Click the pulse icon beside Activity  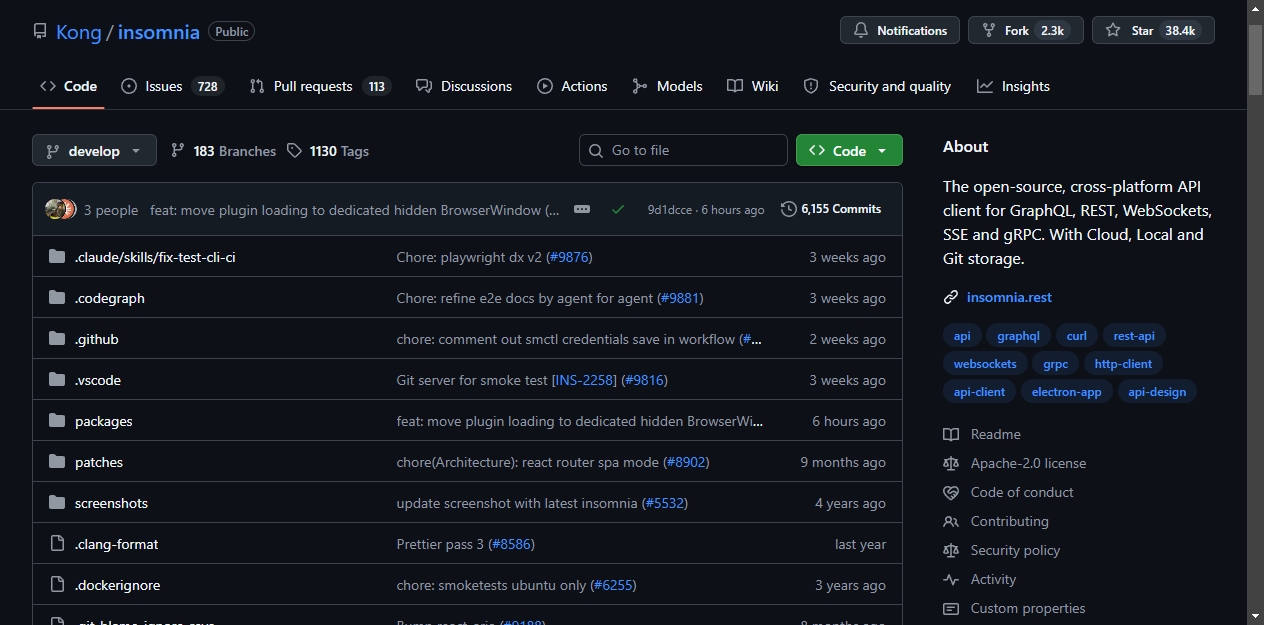[951, 579]
